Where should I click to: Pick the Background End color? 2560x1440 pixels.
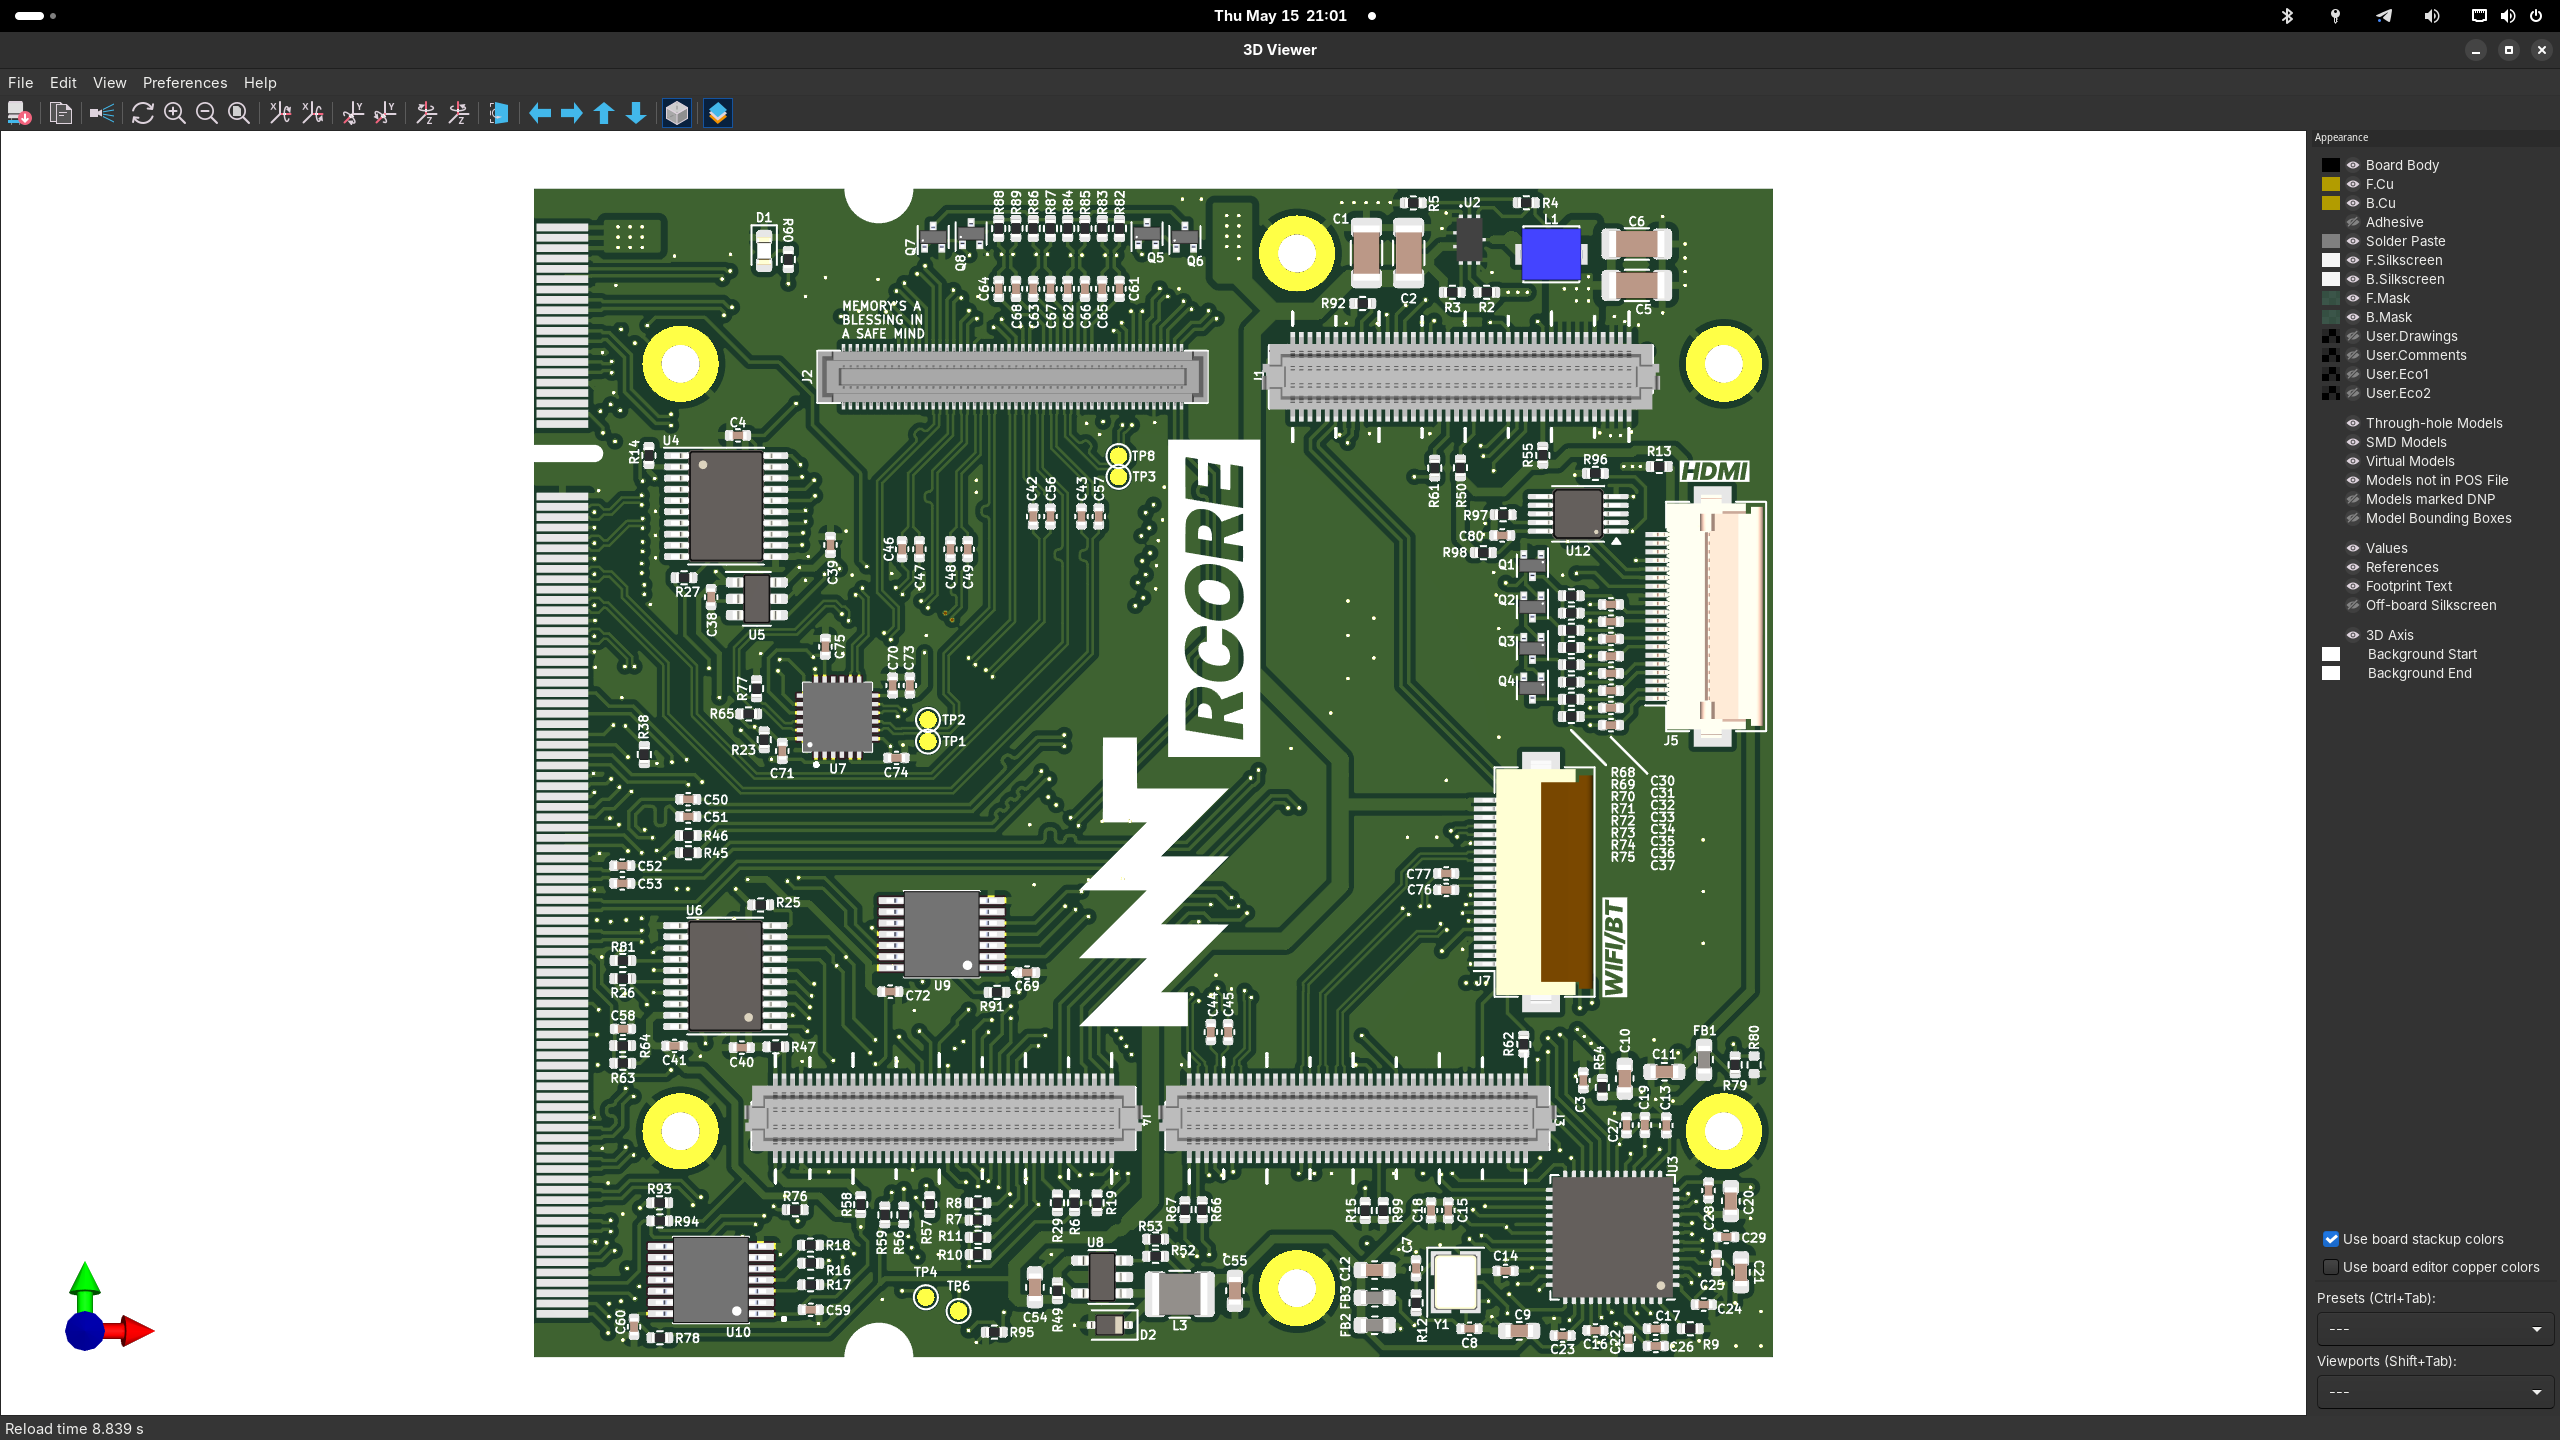click(2331, 673)
